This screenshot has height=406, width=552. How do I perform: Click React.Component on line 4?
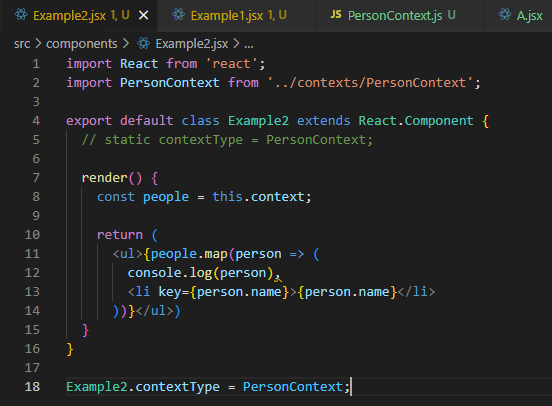416,121
